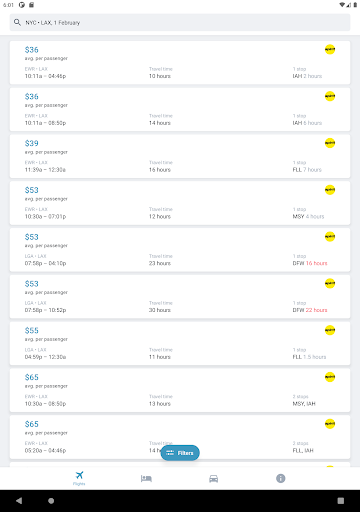Tap the Android home circle button
Screen dimensions: 360x512
51,500
